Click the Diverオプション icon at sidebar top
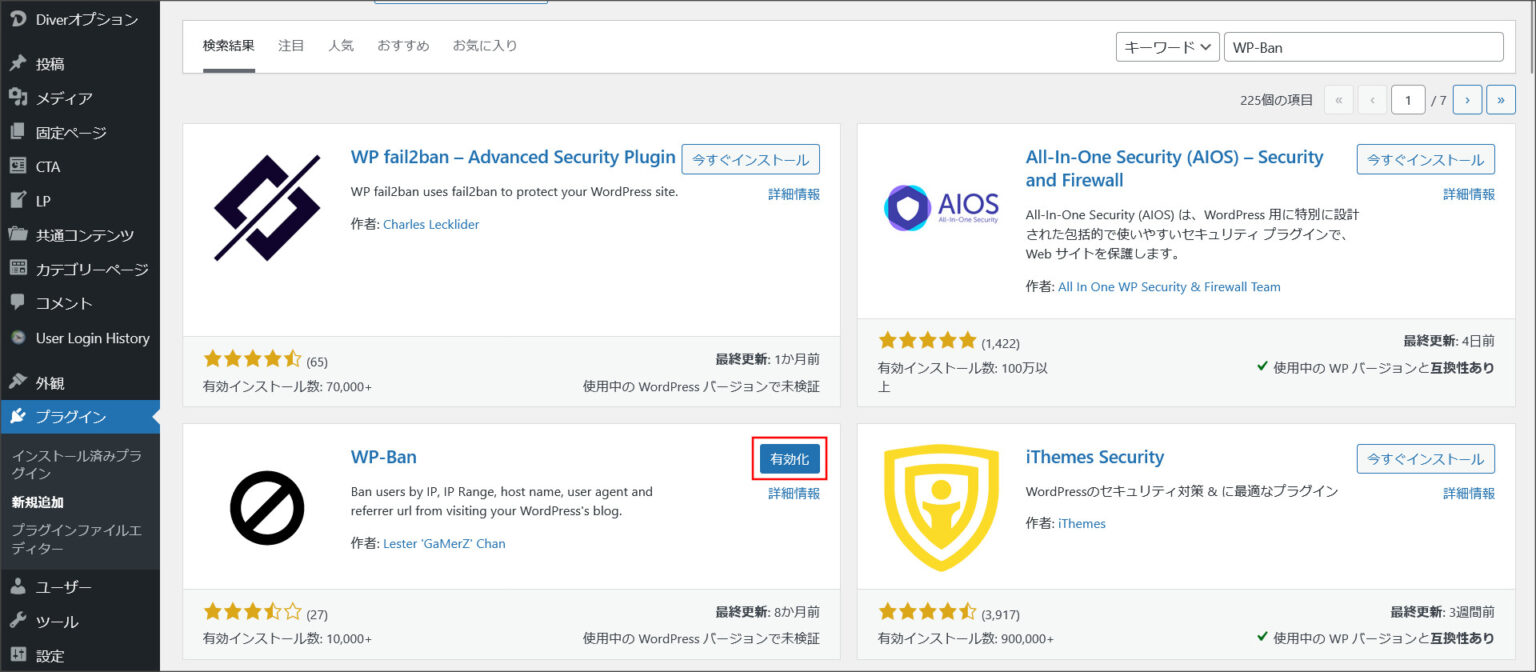 pyautogui.click(x=18, y=17)
